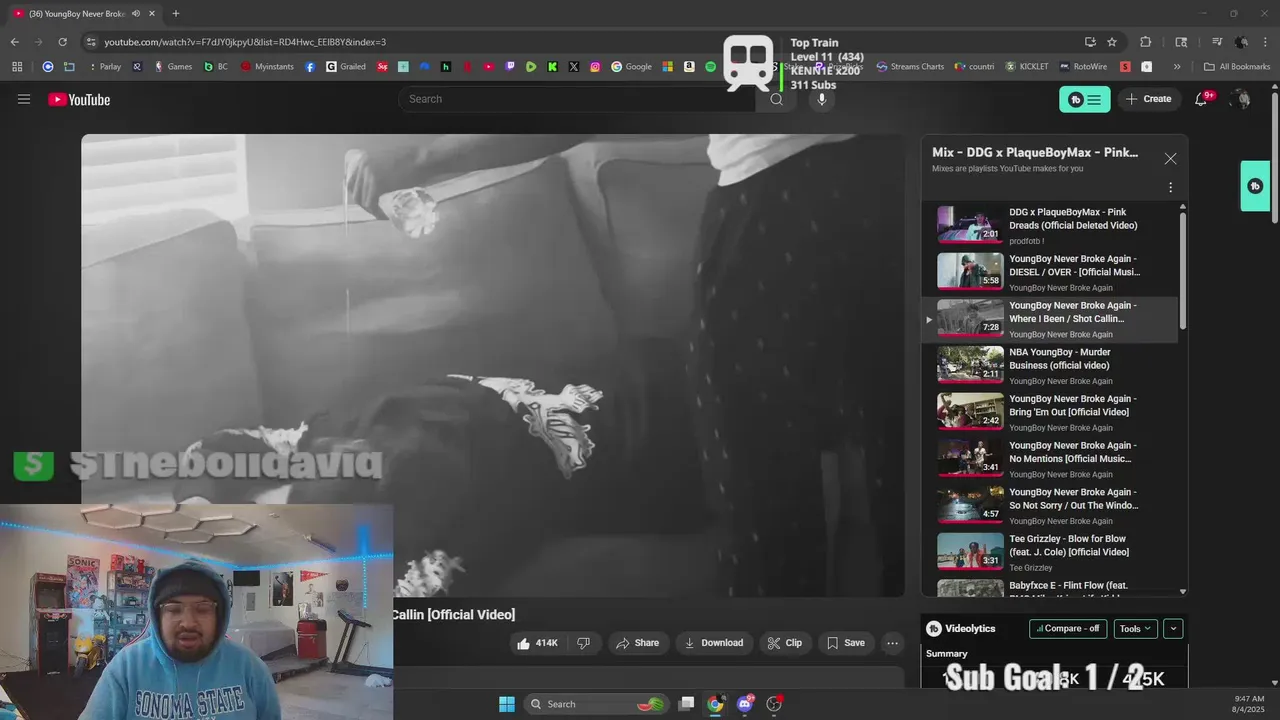Viewport: 1280px width, 720px height.
Task: Click the teal TubeBuddy menu button
Action: pyautogui.click(x=1084, y=99)
